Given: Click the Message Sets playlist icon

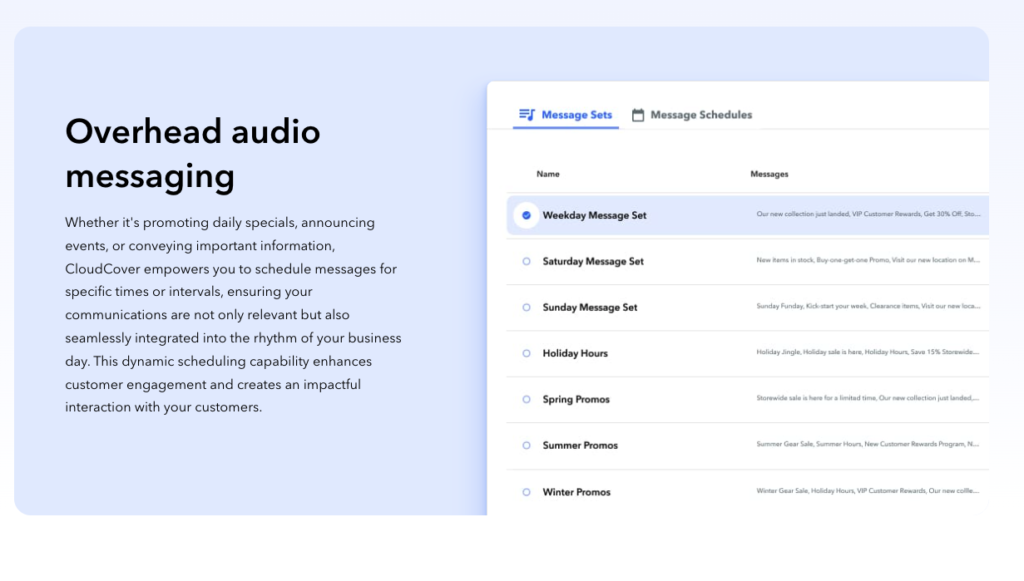Looking at the screenshot, I should pos(527,115).
